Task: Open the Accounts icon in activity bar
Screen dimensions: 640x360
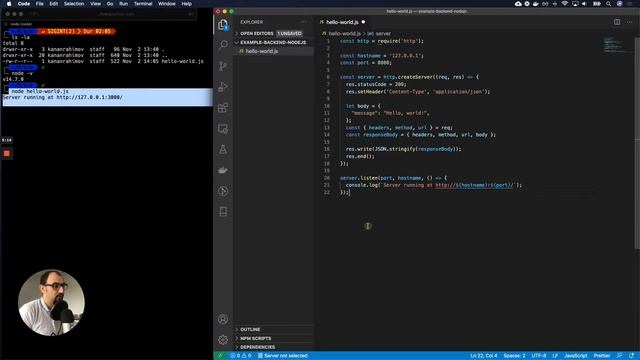Action: (x=223, y=319)
